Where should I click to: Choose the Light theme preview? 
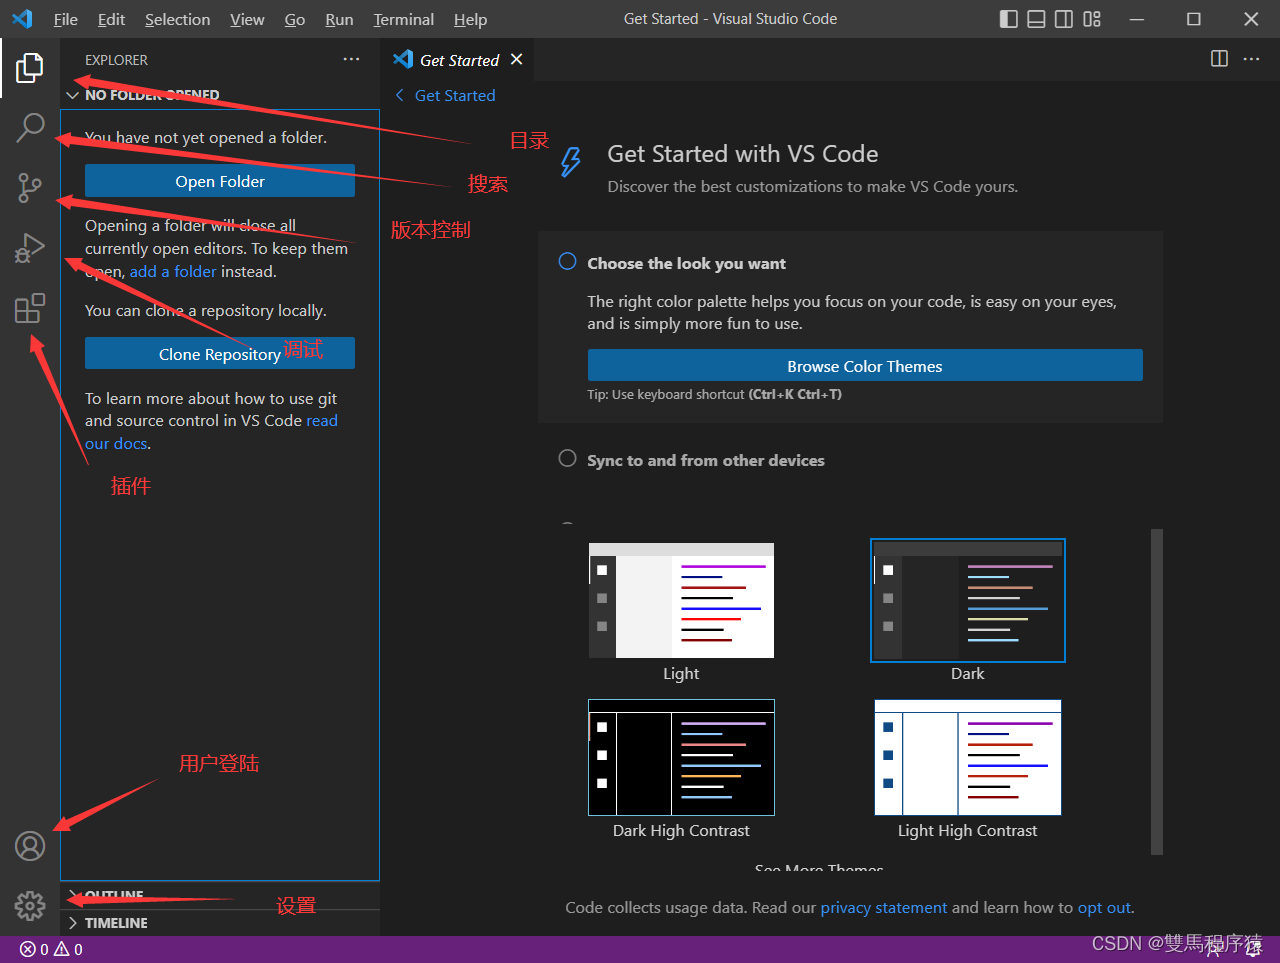click(681, 600)
